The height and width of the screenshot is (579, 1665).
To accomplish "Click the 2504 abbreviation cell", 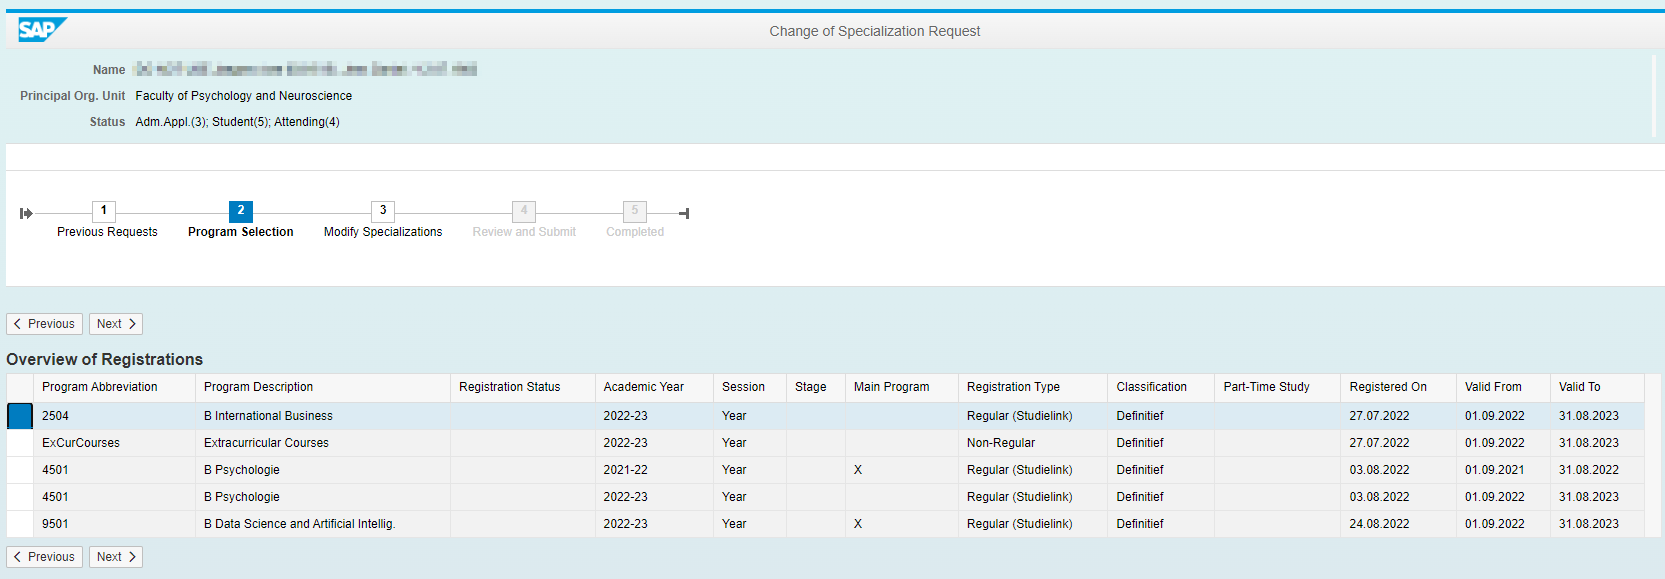I will pyautogui.click(x=115, y=416).
